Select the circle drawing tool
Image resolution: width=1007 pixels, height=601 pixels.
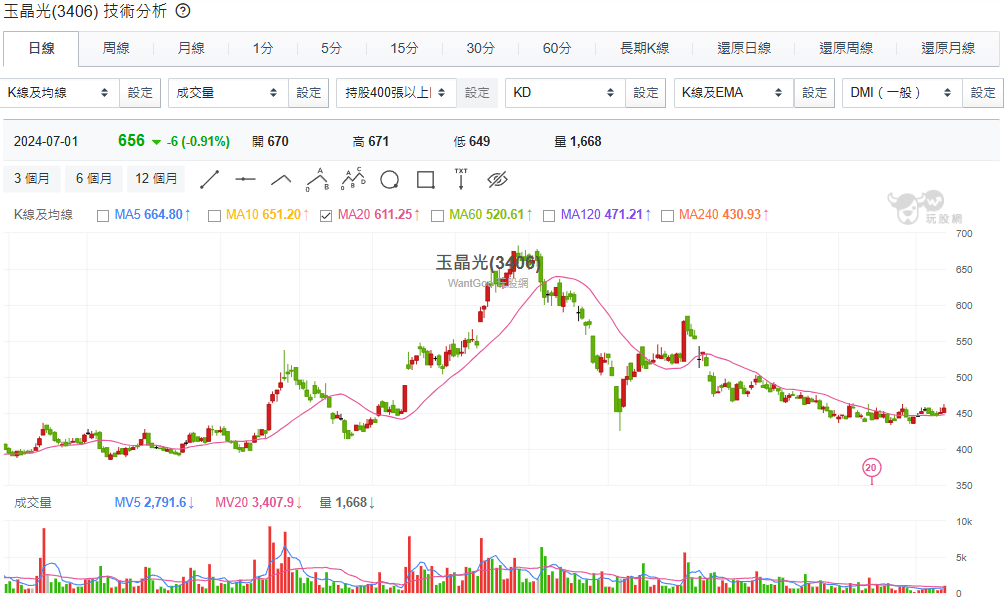[389, 180]
